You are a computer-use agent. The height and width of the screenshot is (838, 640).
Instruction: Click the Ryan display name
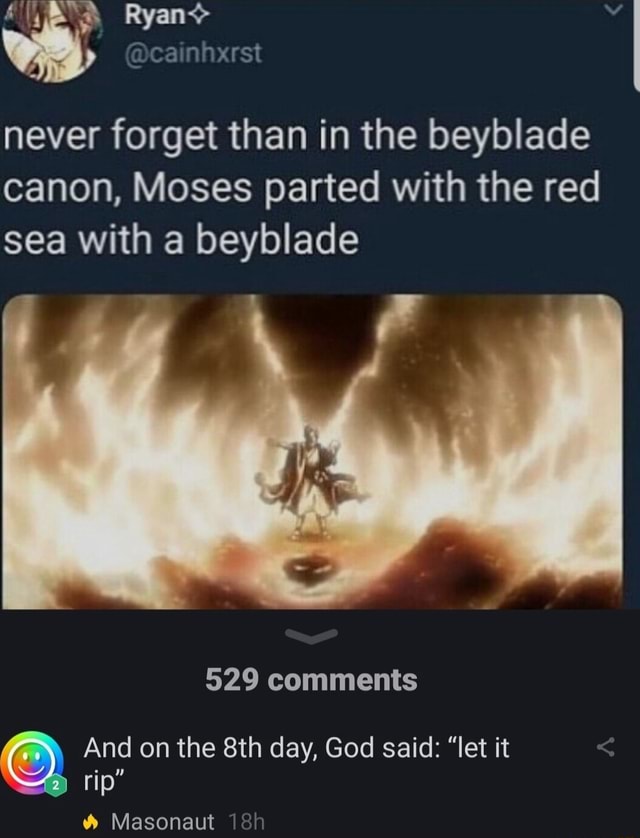pyautogui.click(x=154, y=15)
